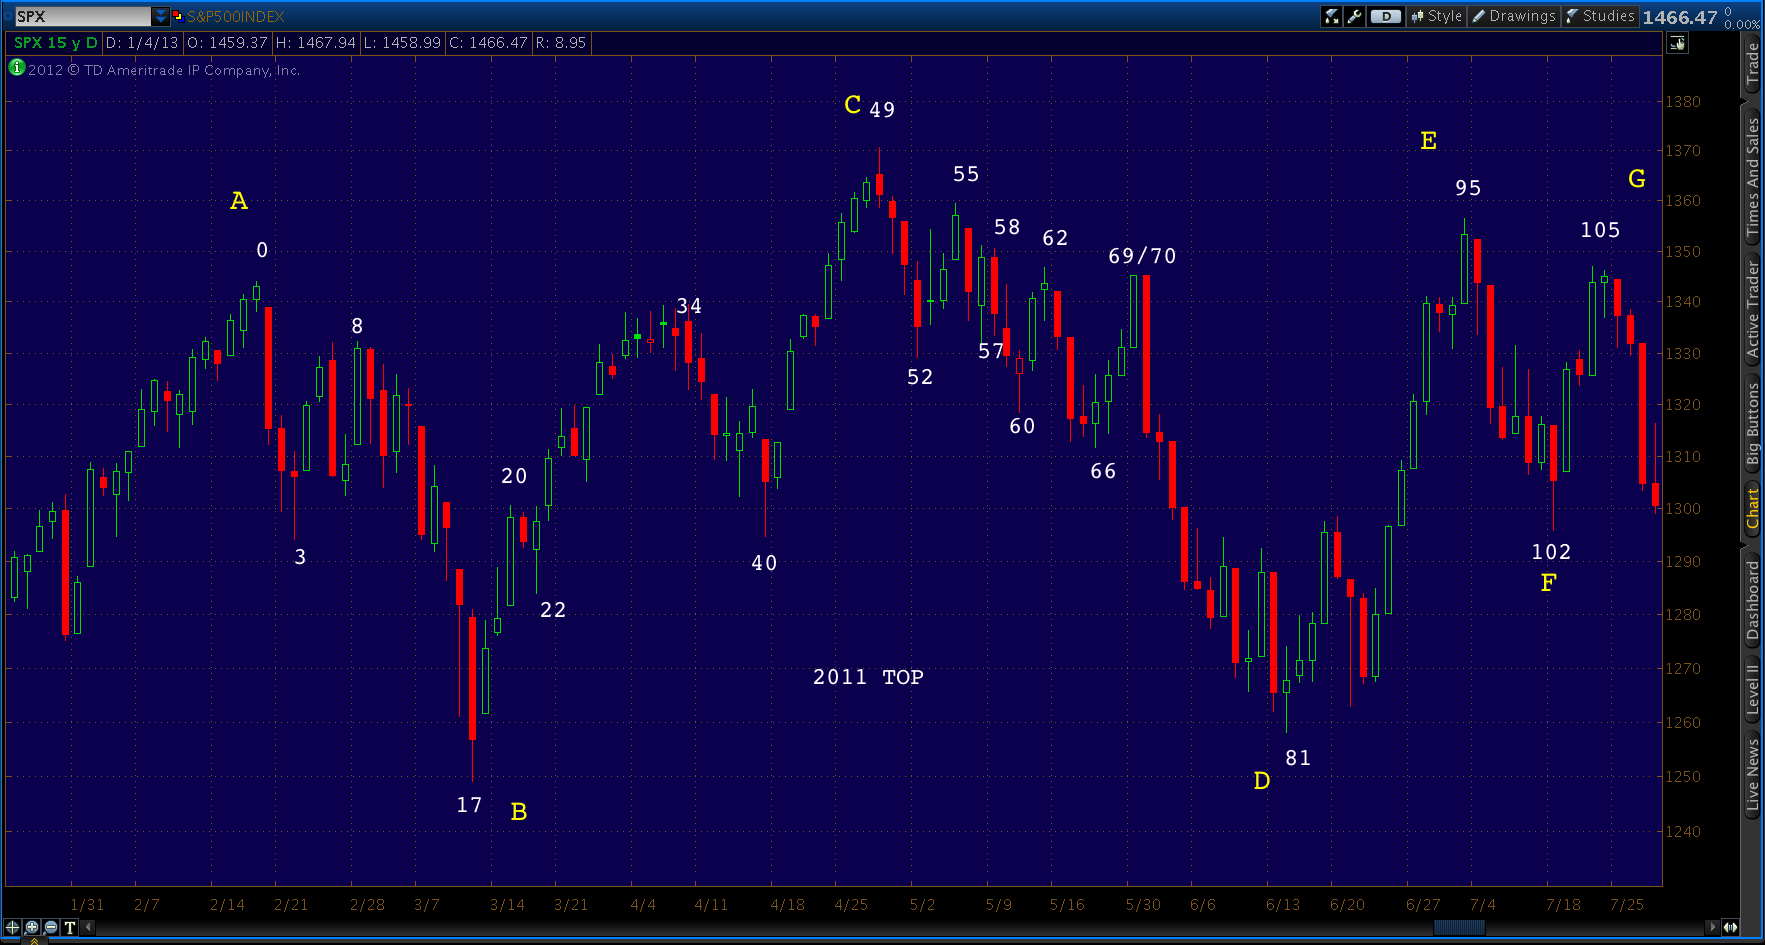Viewport: 1765px width, 945px height.
Task: Click the flask icon in Studies button
Action: click(1572, 16)
